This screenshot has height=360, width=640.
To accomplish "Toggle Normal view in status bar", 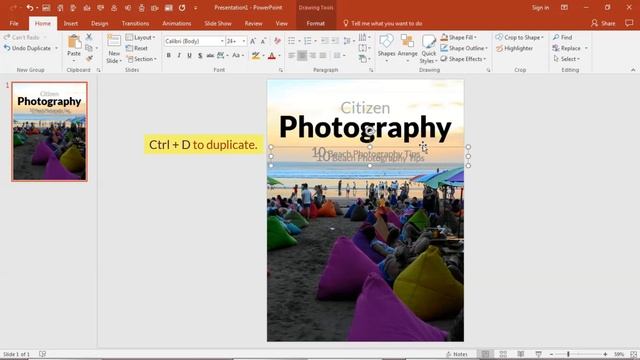I will (x=485, y=354).
